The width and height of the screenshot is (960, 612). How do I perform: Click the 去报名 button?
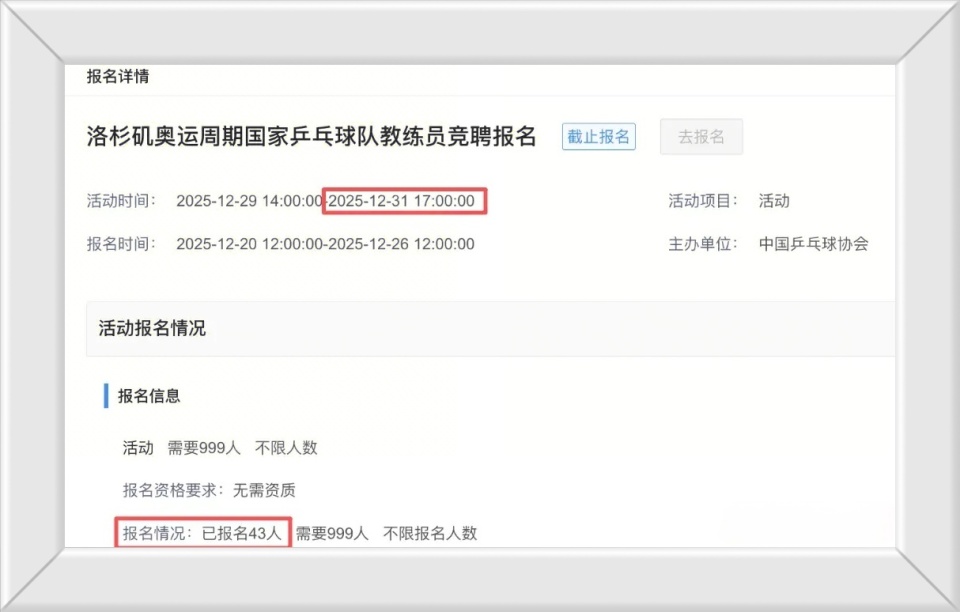tap(701, 137)
